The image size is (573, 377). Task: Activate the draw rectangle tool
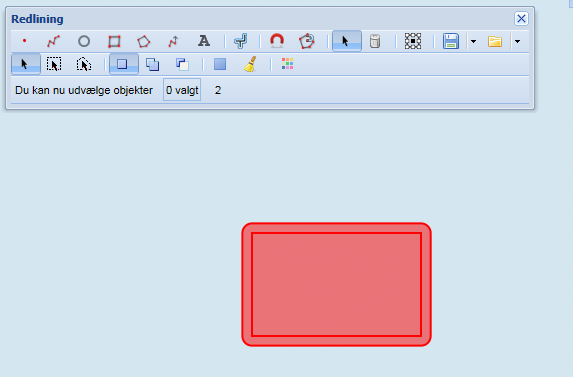coord(114,41)
